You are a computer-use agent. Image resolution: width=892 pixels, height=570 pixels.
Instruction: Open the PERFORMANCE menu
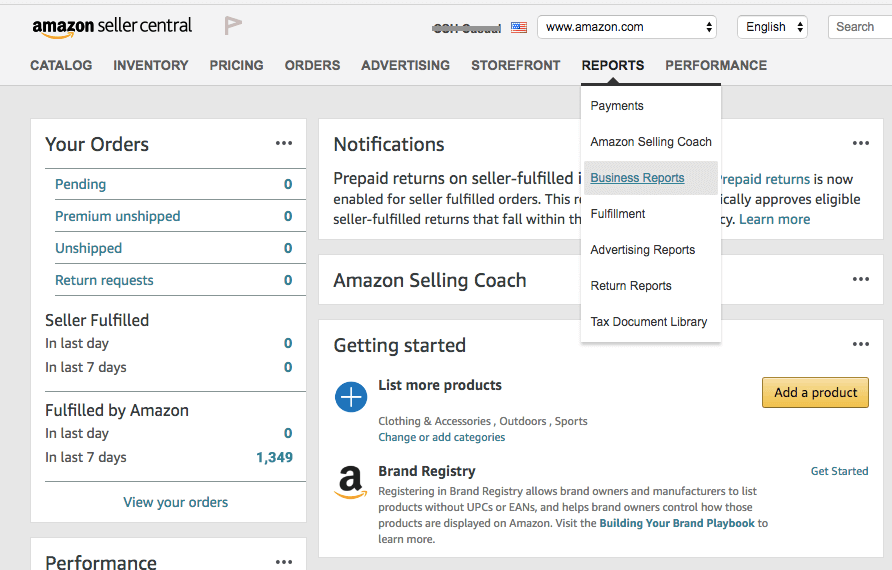pos(716,65)
